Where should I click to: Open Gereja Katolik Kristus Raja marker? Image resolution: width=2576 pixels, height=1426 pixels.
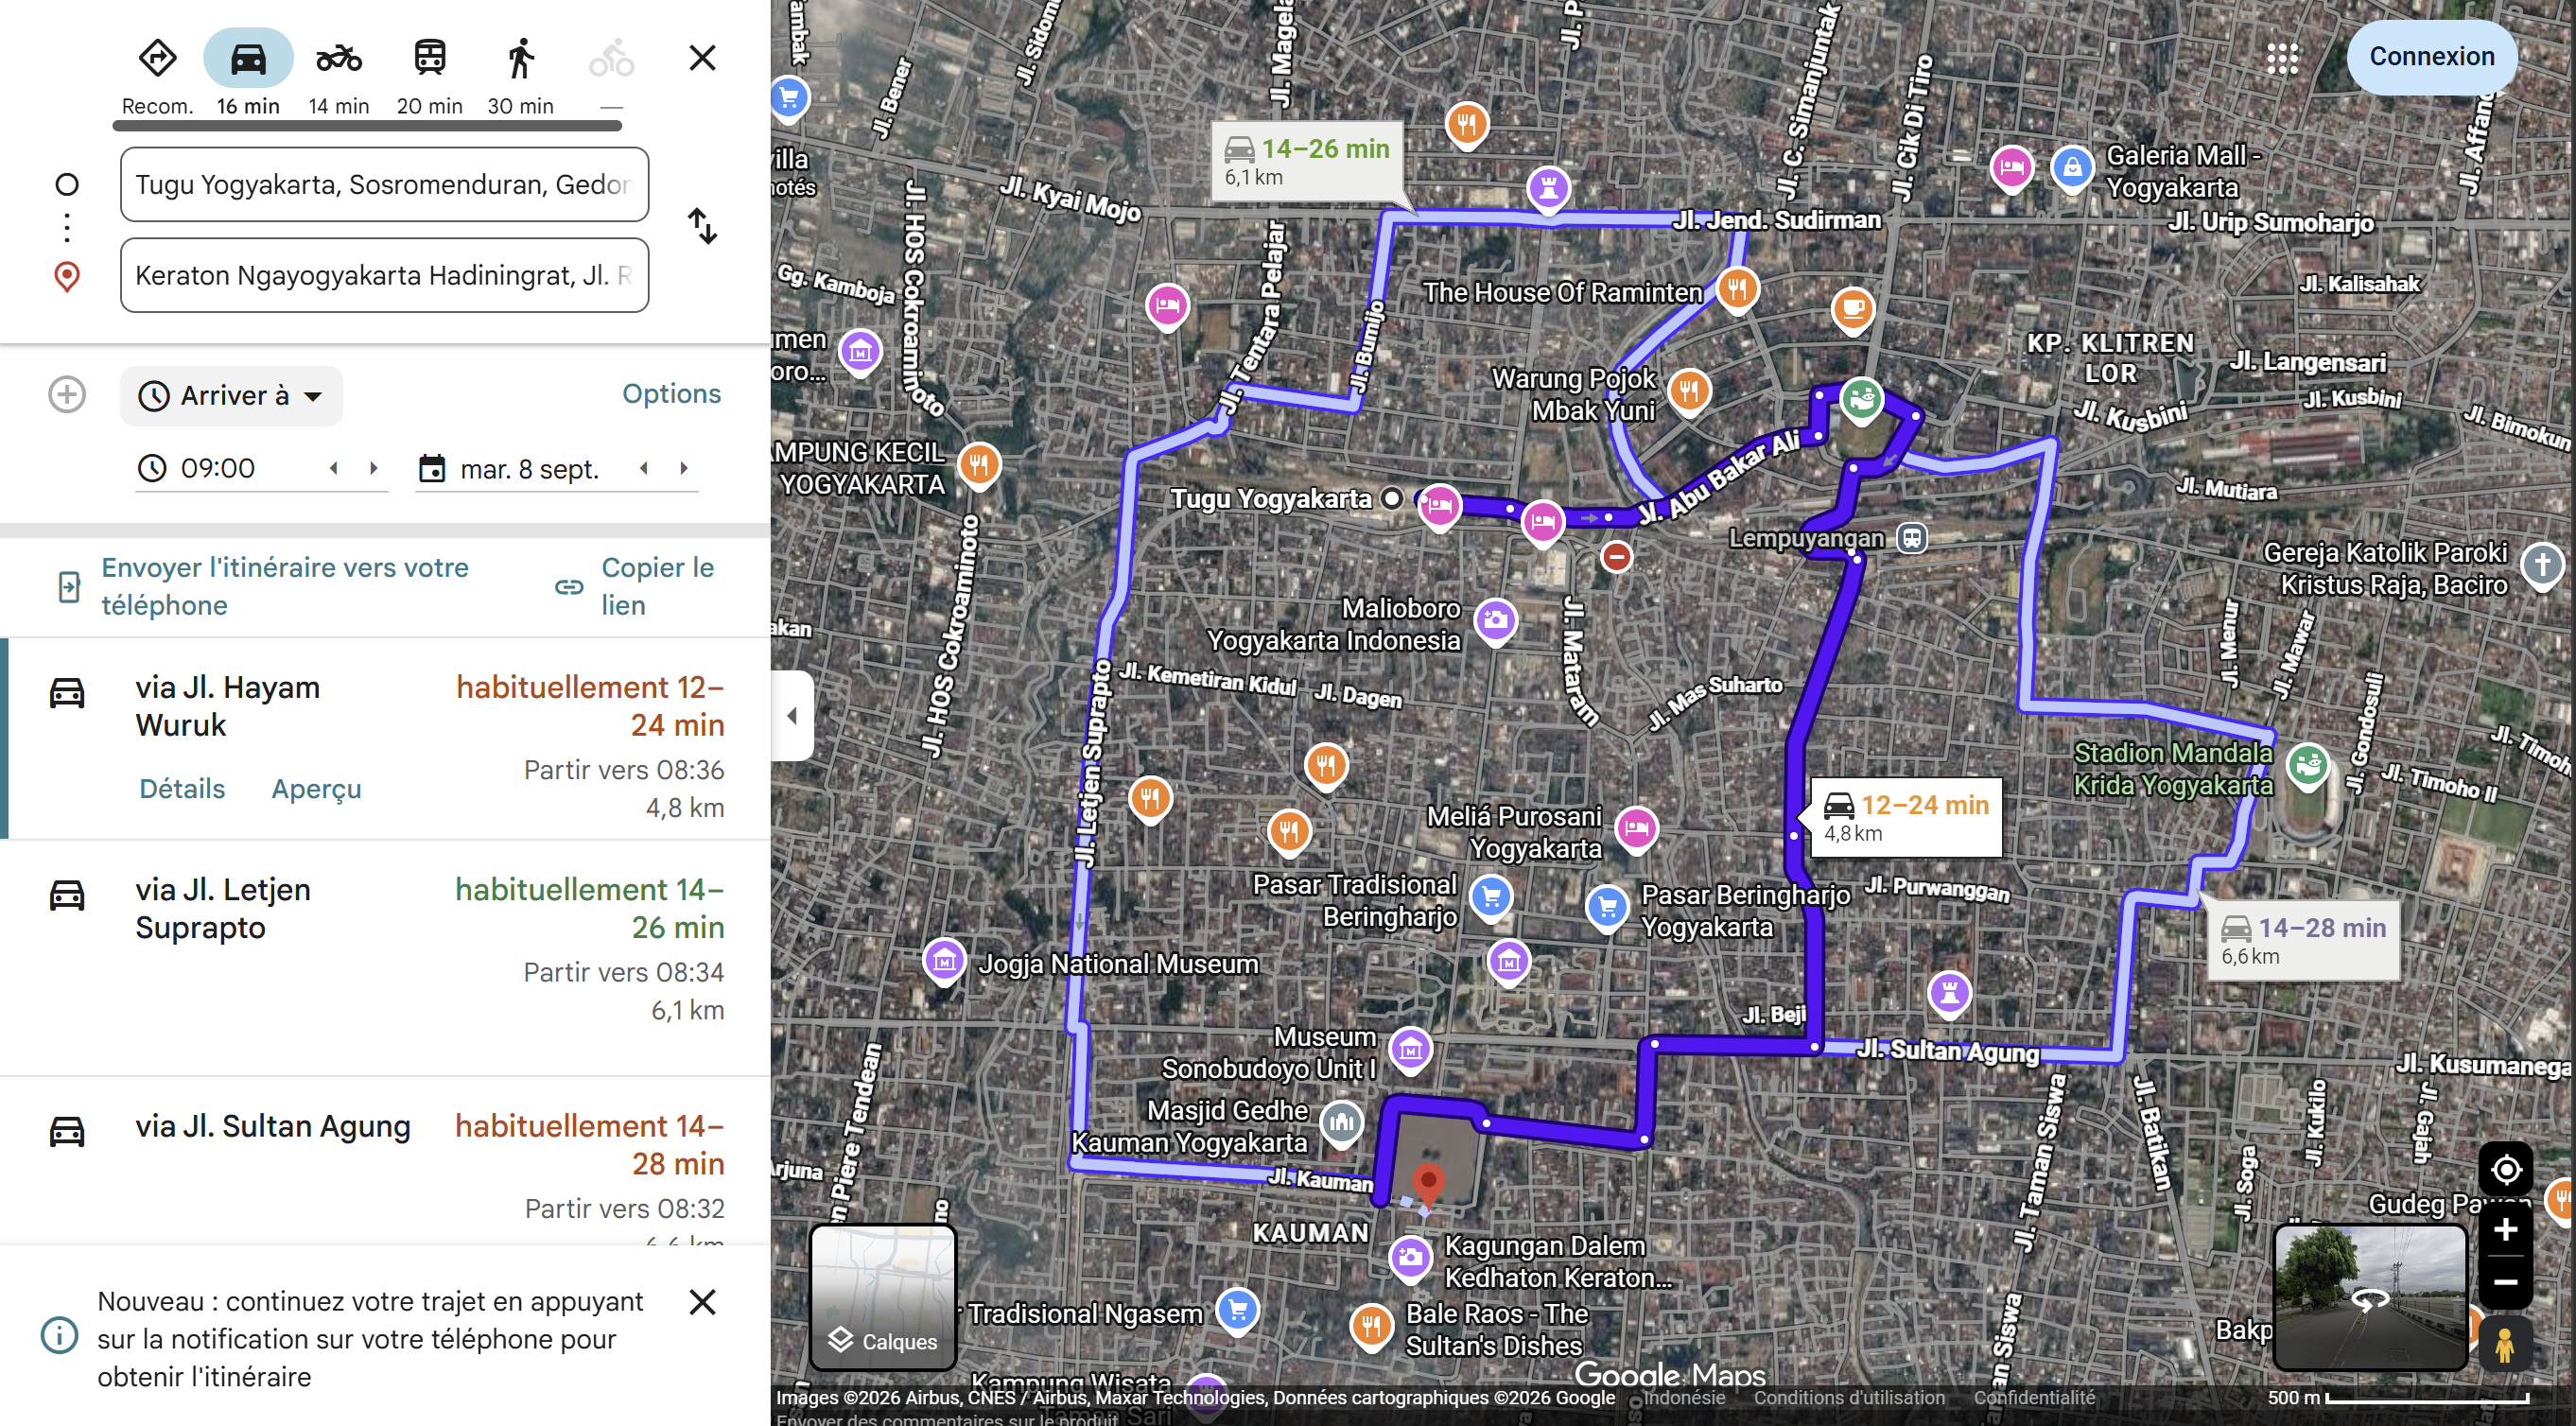pyautogui.click(x=2541, y=566)
